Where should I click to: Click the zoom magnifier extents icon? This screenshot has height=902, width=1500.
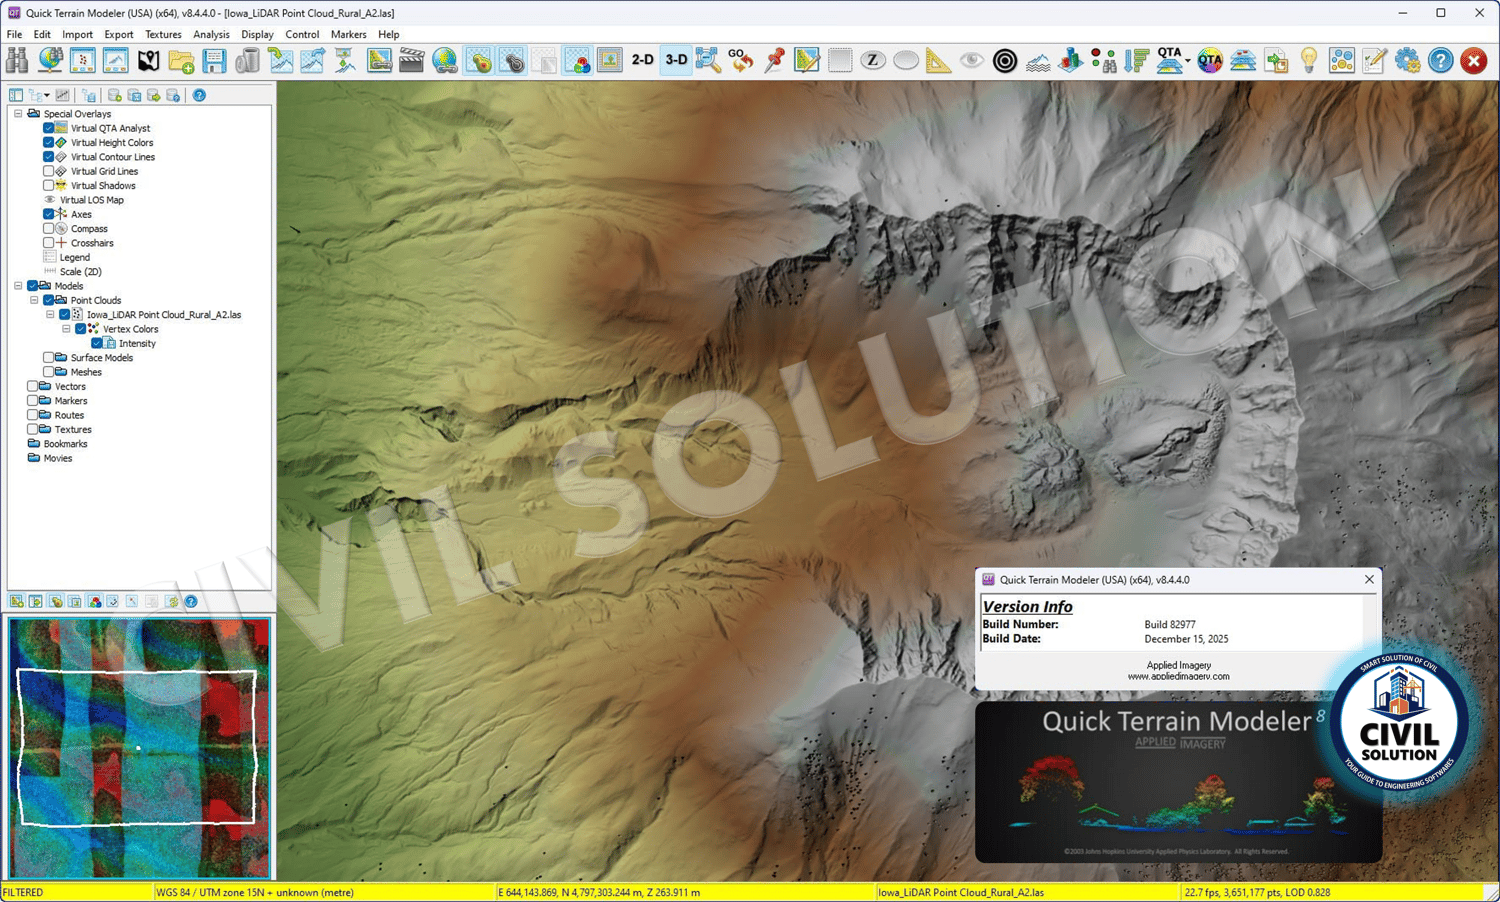tap(709, 61)
